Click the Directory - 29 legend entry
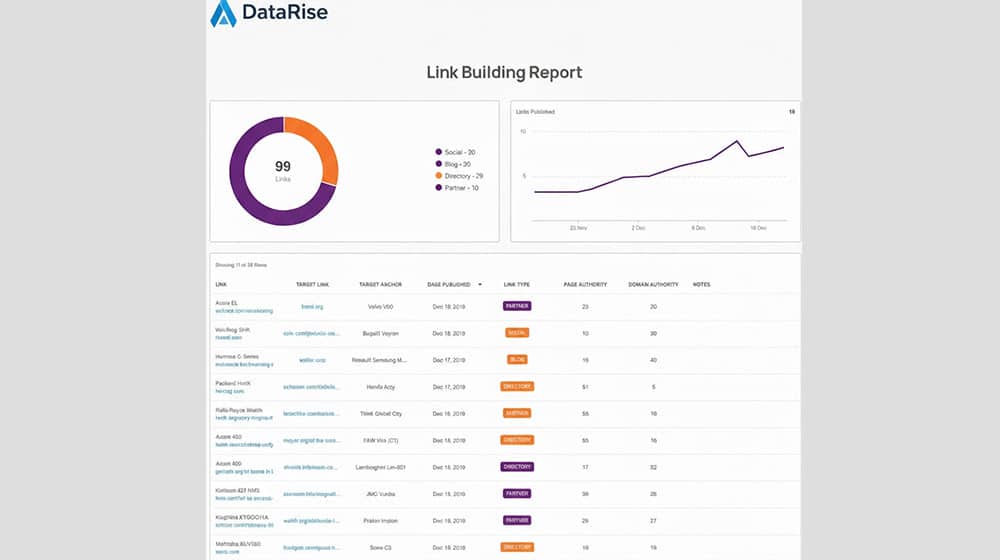Viewport: 1000px width, 560px height. (459, 176)
